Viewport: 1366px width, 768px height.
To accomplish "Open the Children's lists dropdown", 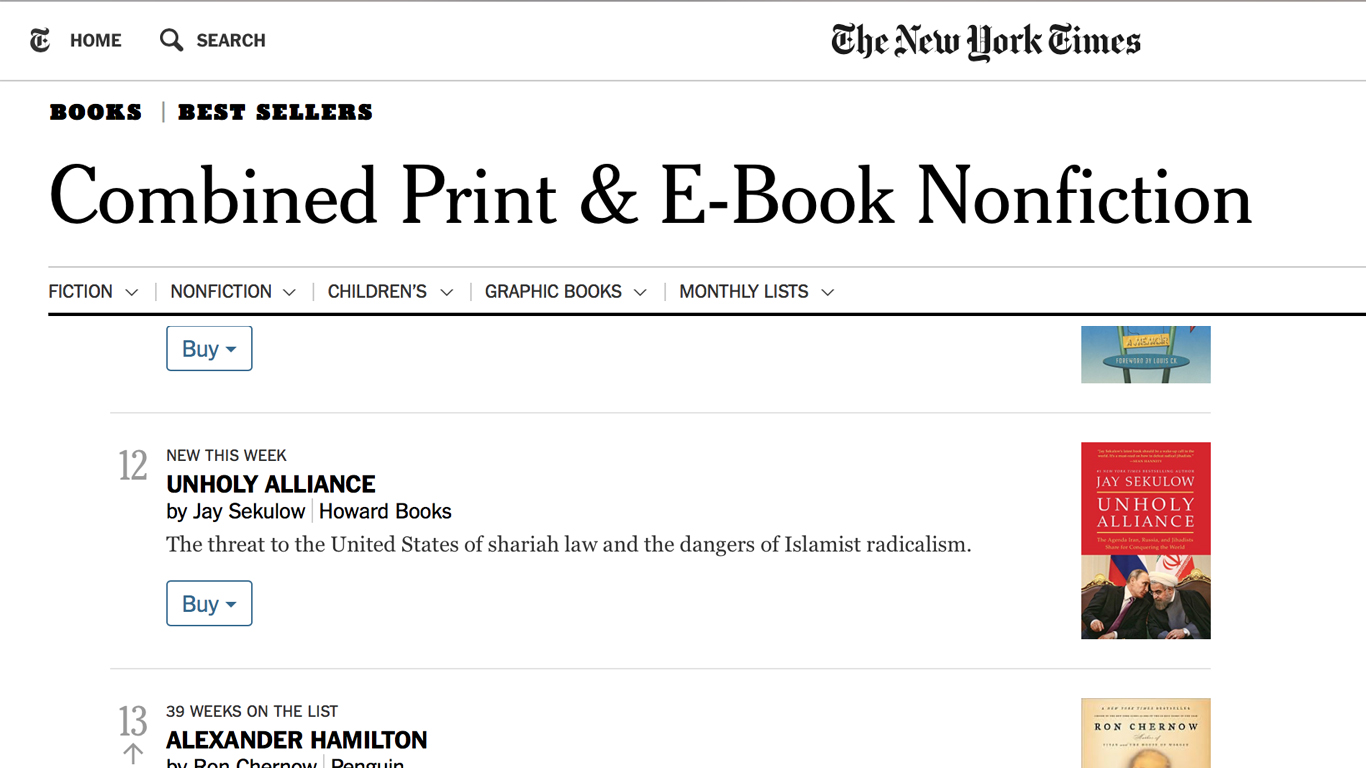I will coord(390,292).
